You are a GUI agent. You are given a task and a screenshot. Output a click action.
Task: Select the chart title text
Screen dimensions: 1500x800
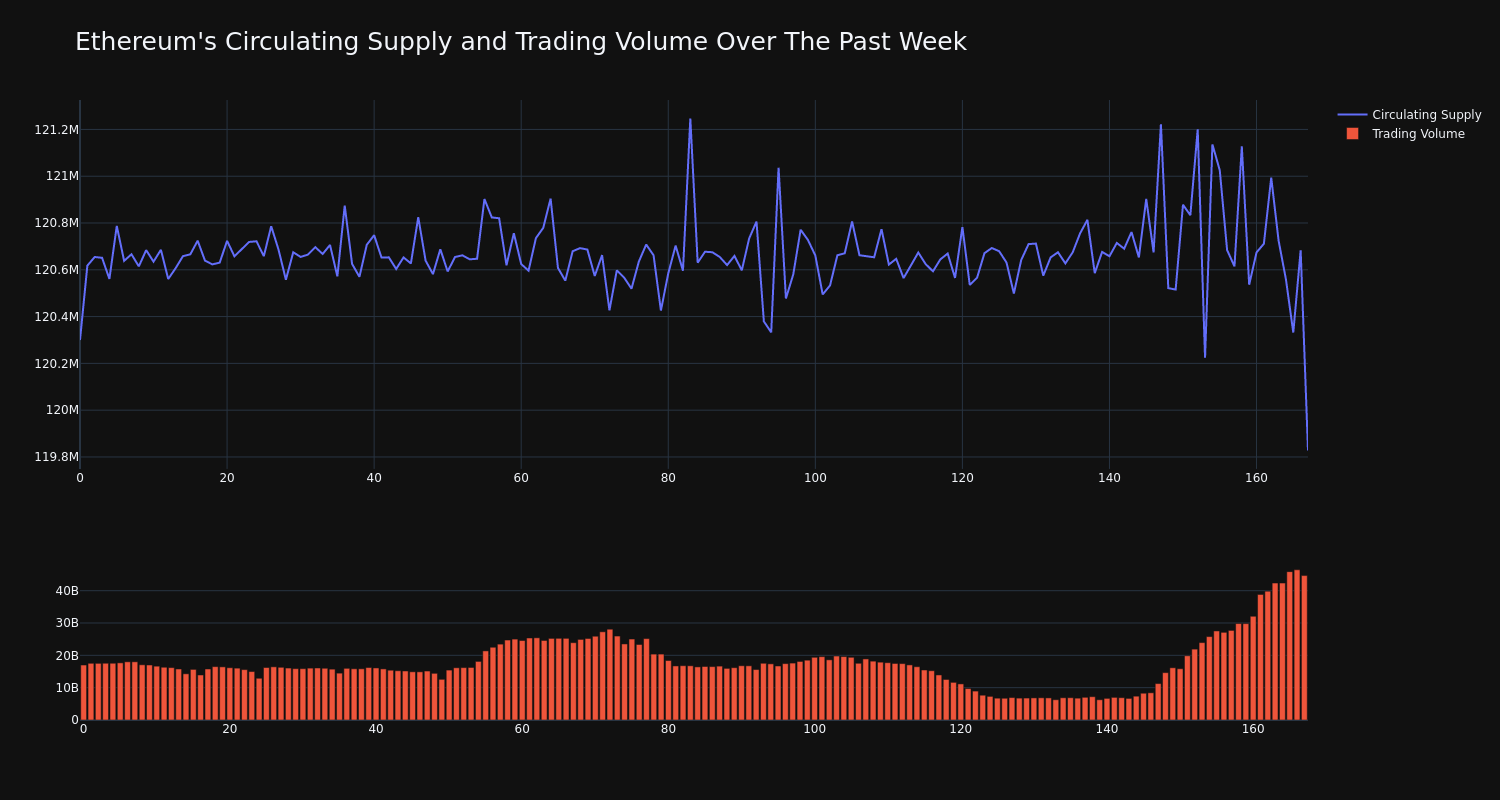tap(520, 42)
